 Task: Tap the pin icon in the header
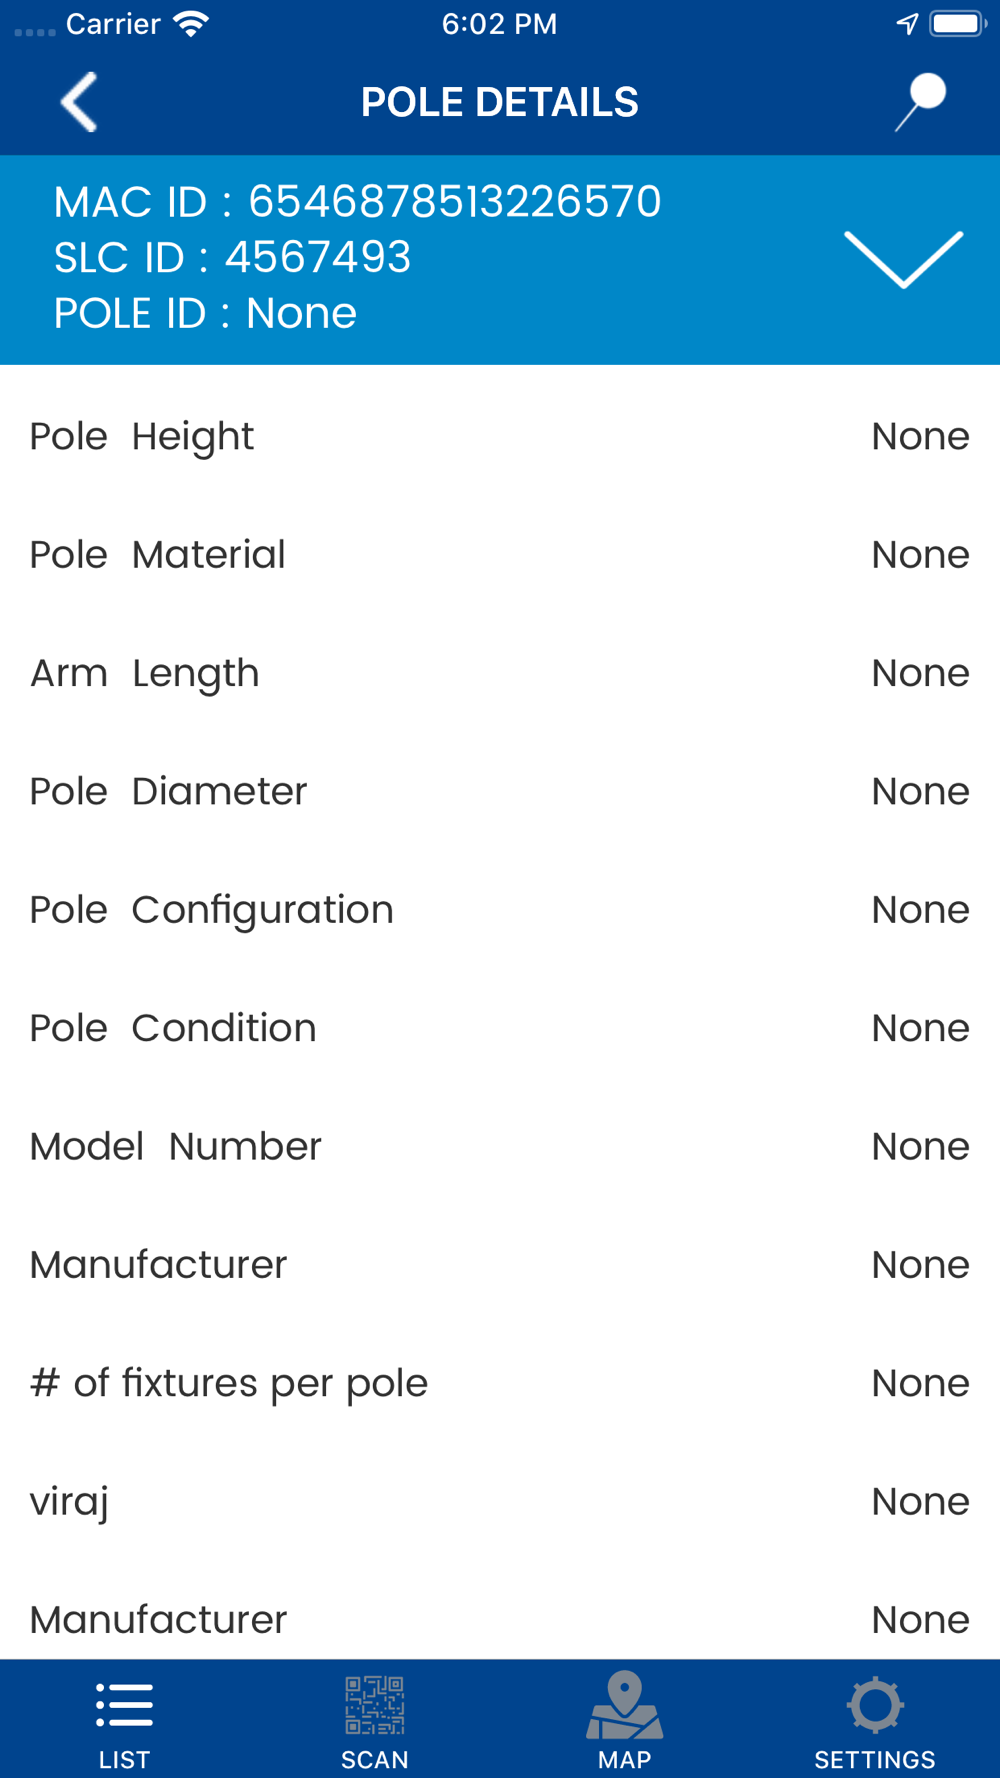tap(920, 102)
